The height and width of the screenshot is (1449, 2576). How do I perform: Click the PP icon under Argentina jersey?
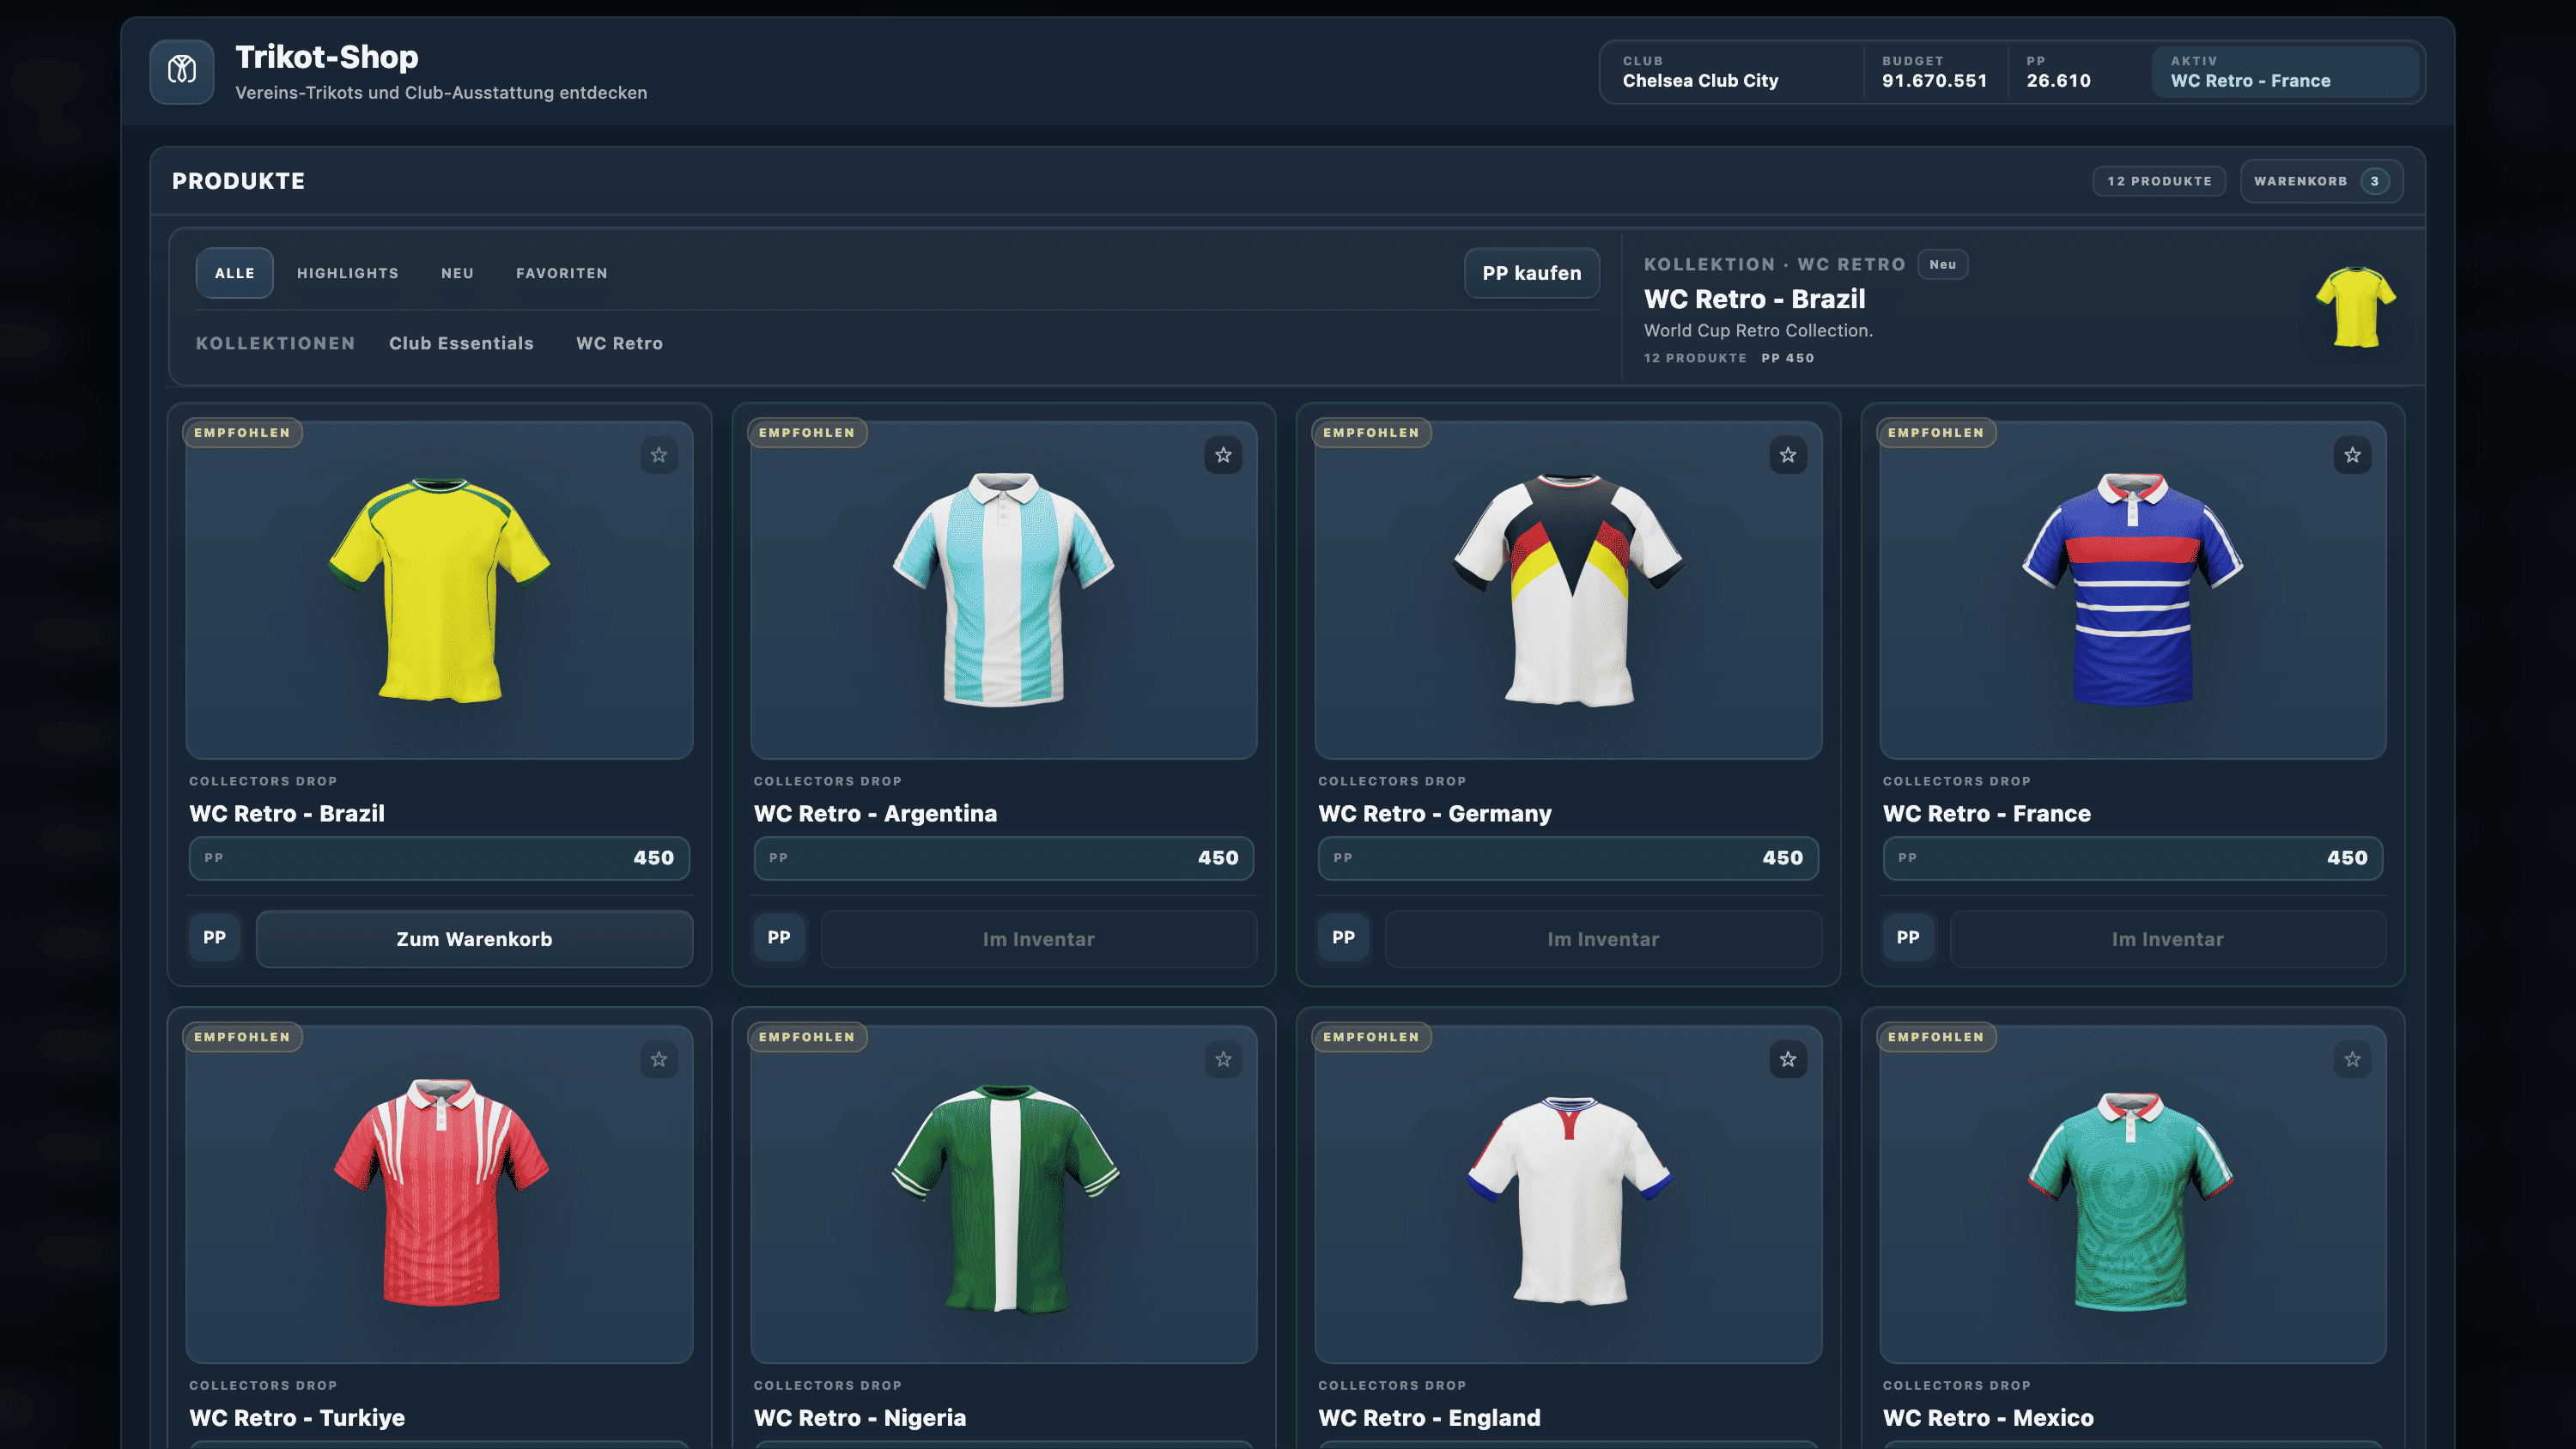point(779,938)
